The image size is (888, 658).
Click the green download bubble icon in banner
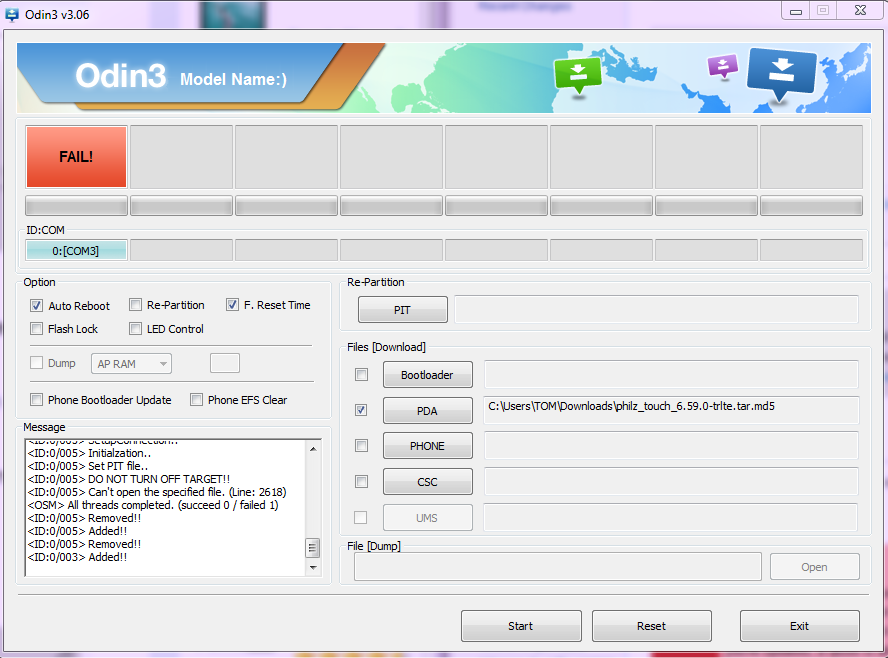point(578,76)
